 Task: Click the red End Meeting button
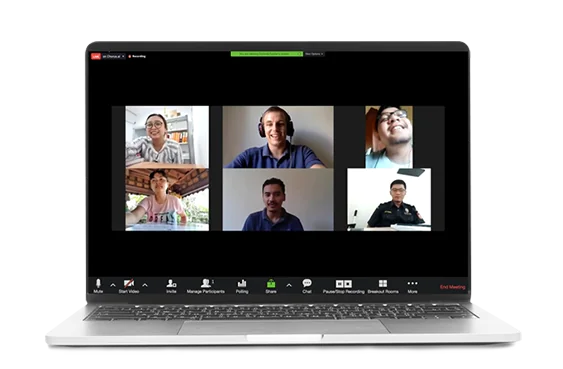[x=452, y=287]
